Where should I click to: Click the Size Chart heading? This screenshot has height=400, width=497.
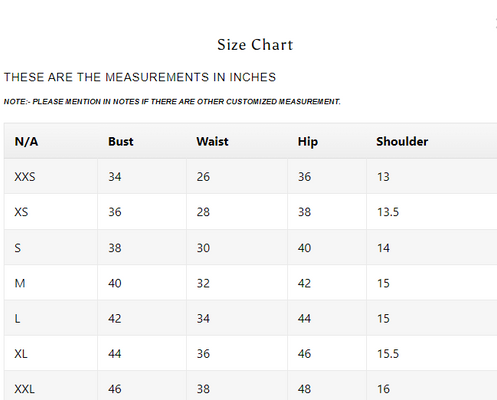[255, 45]
